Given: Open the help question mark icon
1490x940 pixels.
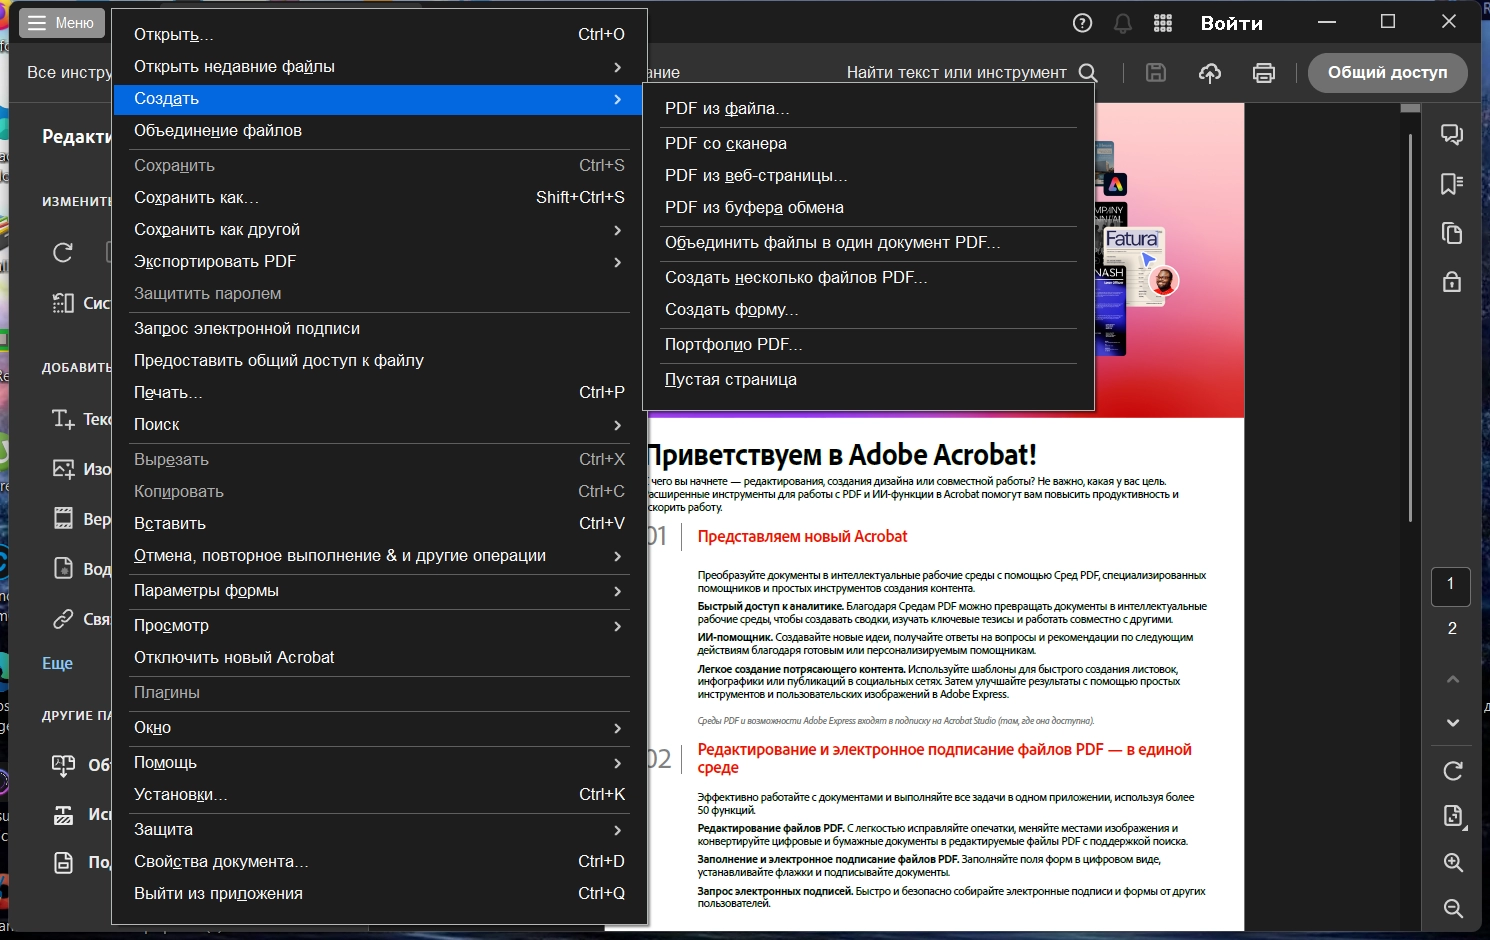Looking at the screenshot, I should coord(1082,23).
